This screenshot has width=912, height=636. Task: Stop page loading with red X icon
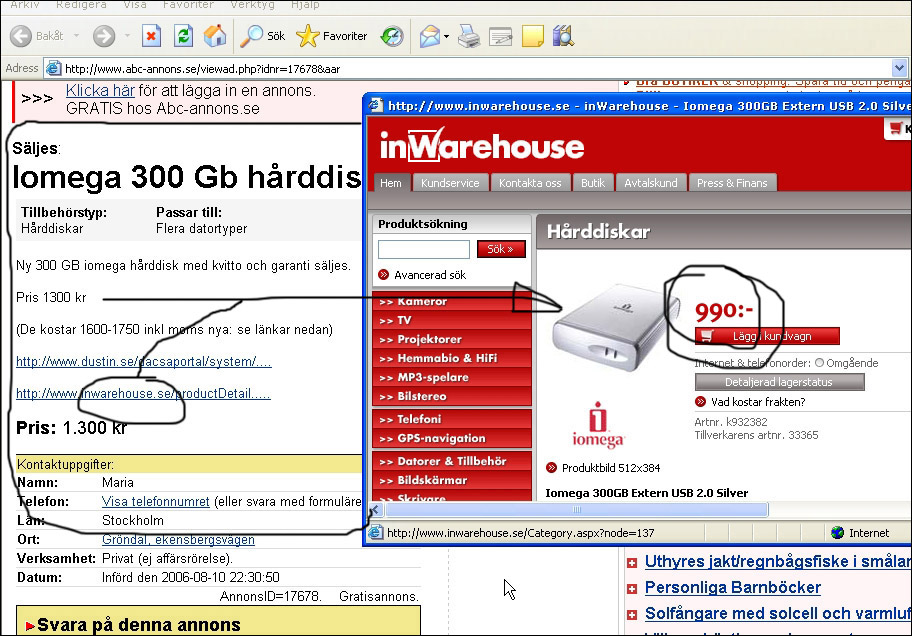pos(151,36)
